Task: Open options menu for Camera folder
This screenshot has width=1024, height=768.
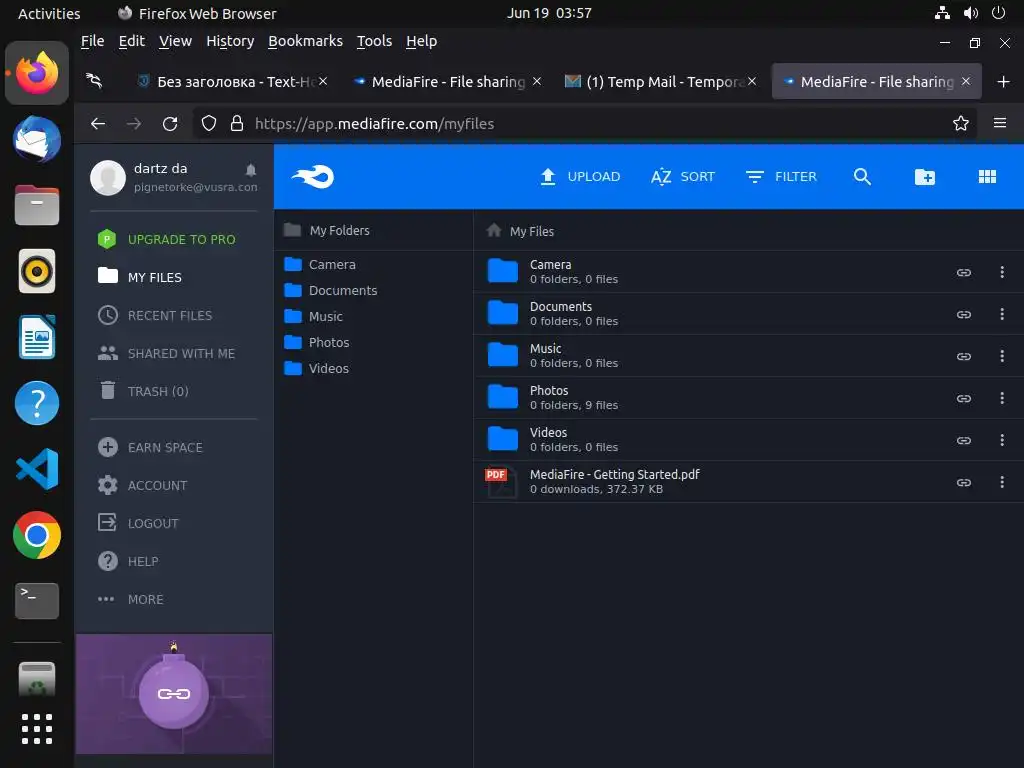Action: [1002, 272]
